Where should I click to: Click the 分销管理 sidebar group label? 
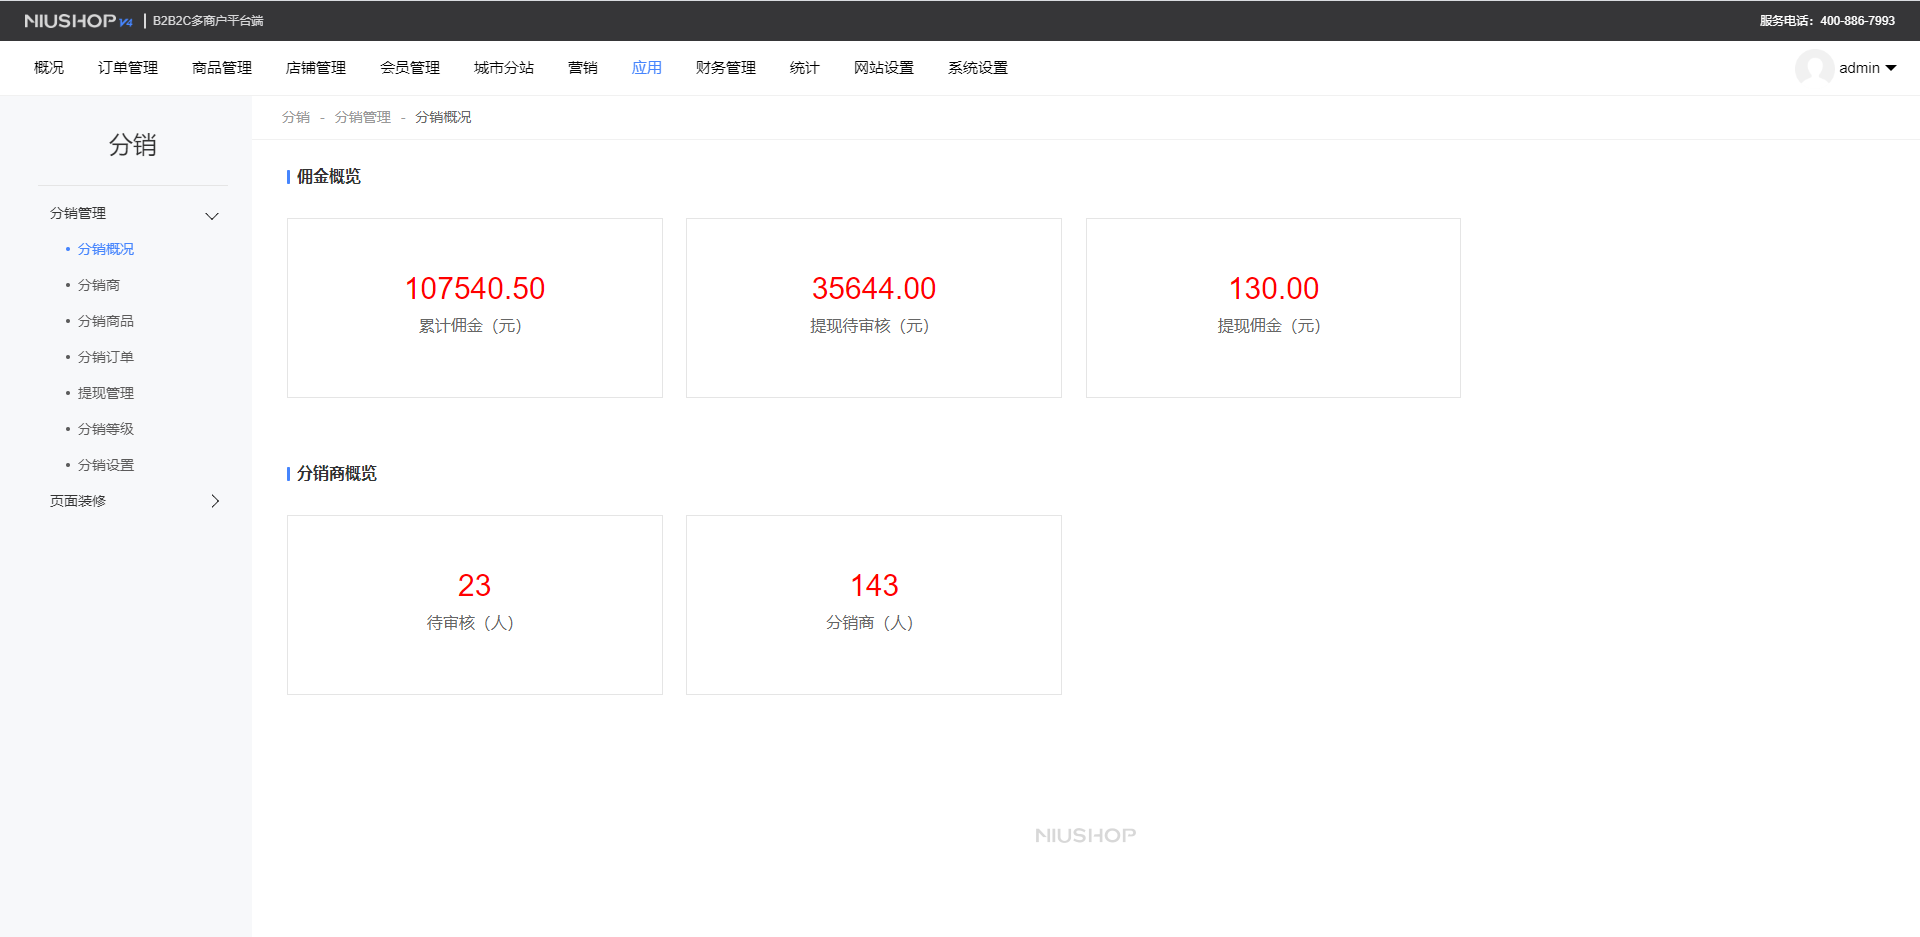tap(78, 213)
